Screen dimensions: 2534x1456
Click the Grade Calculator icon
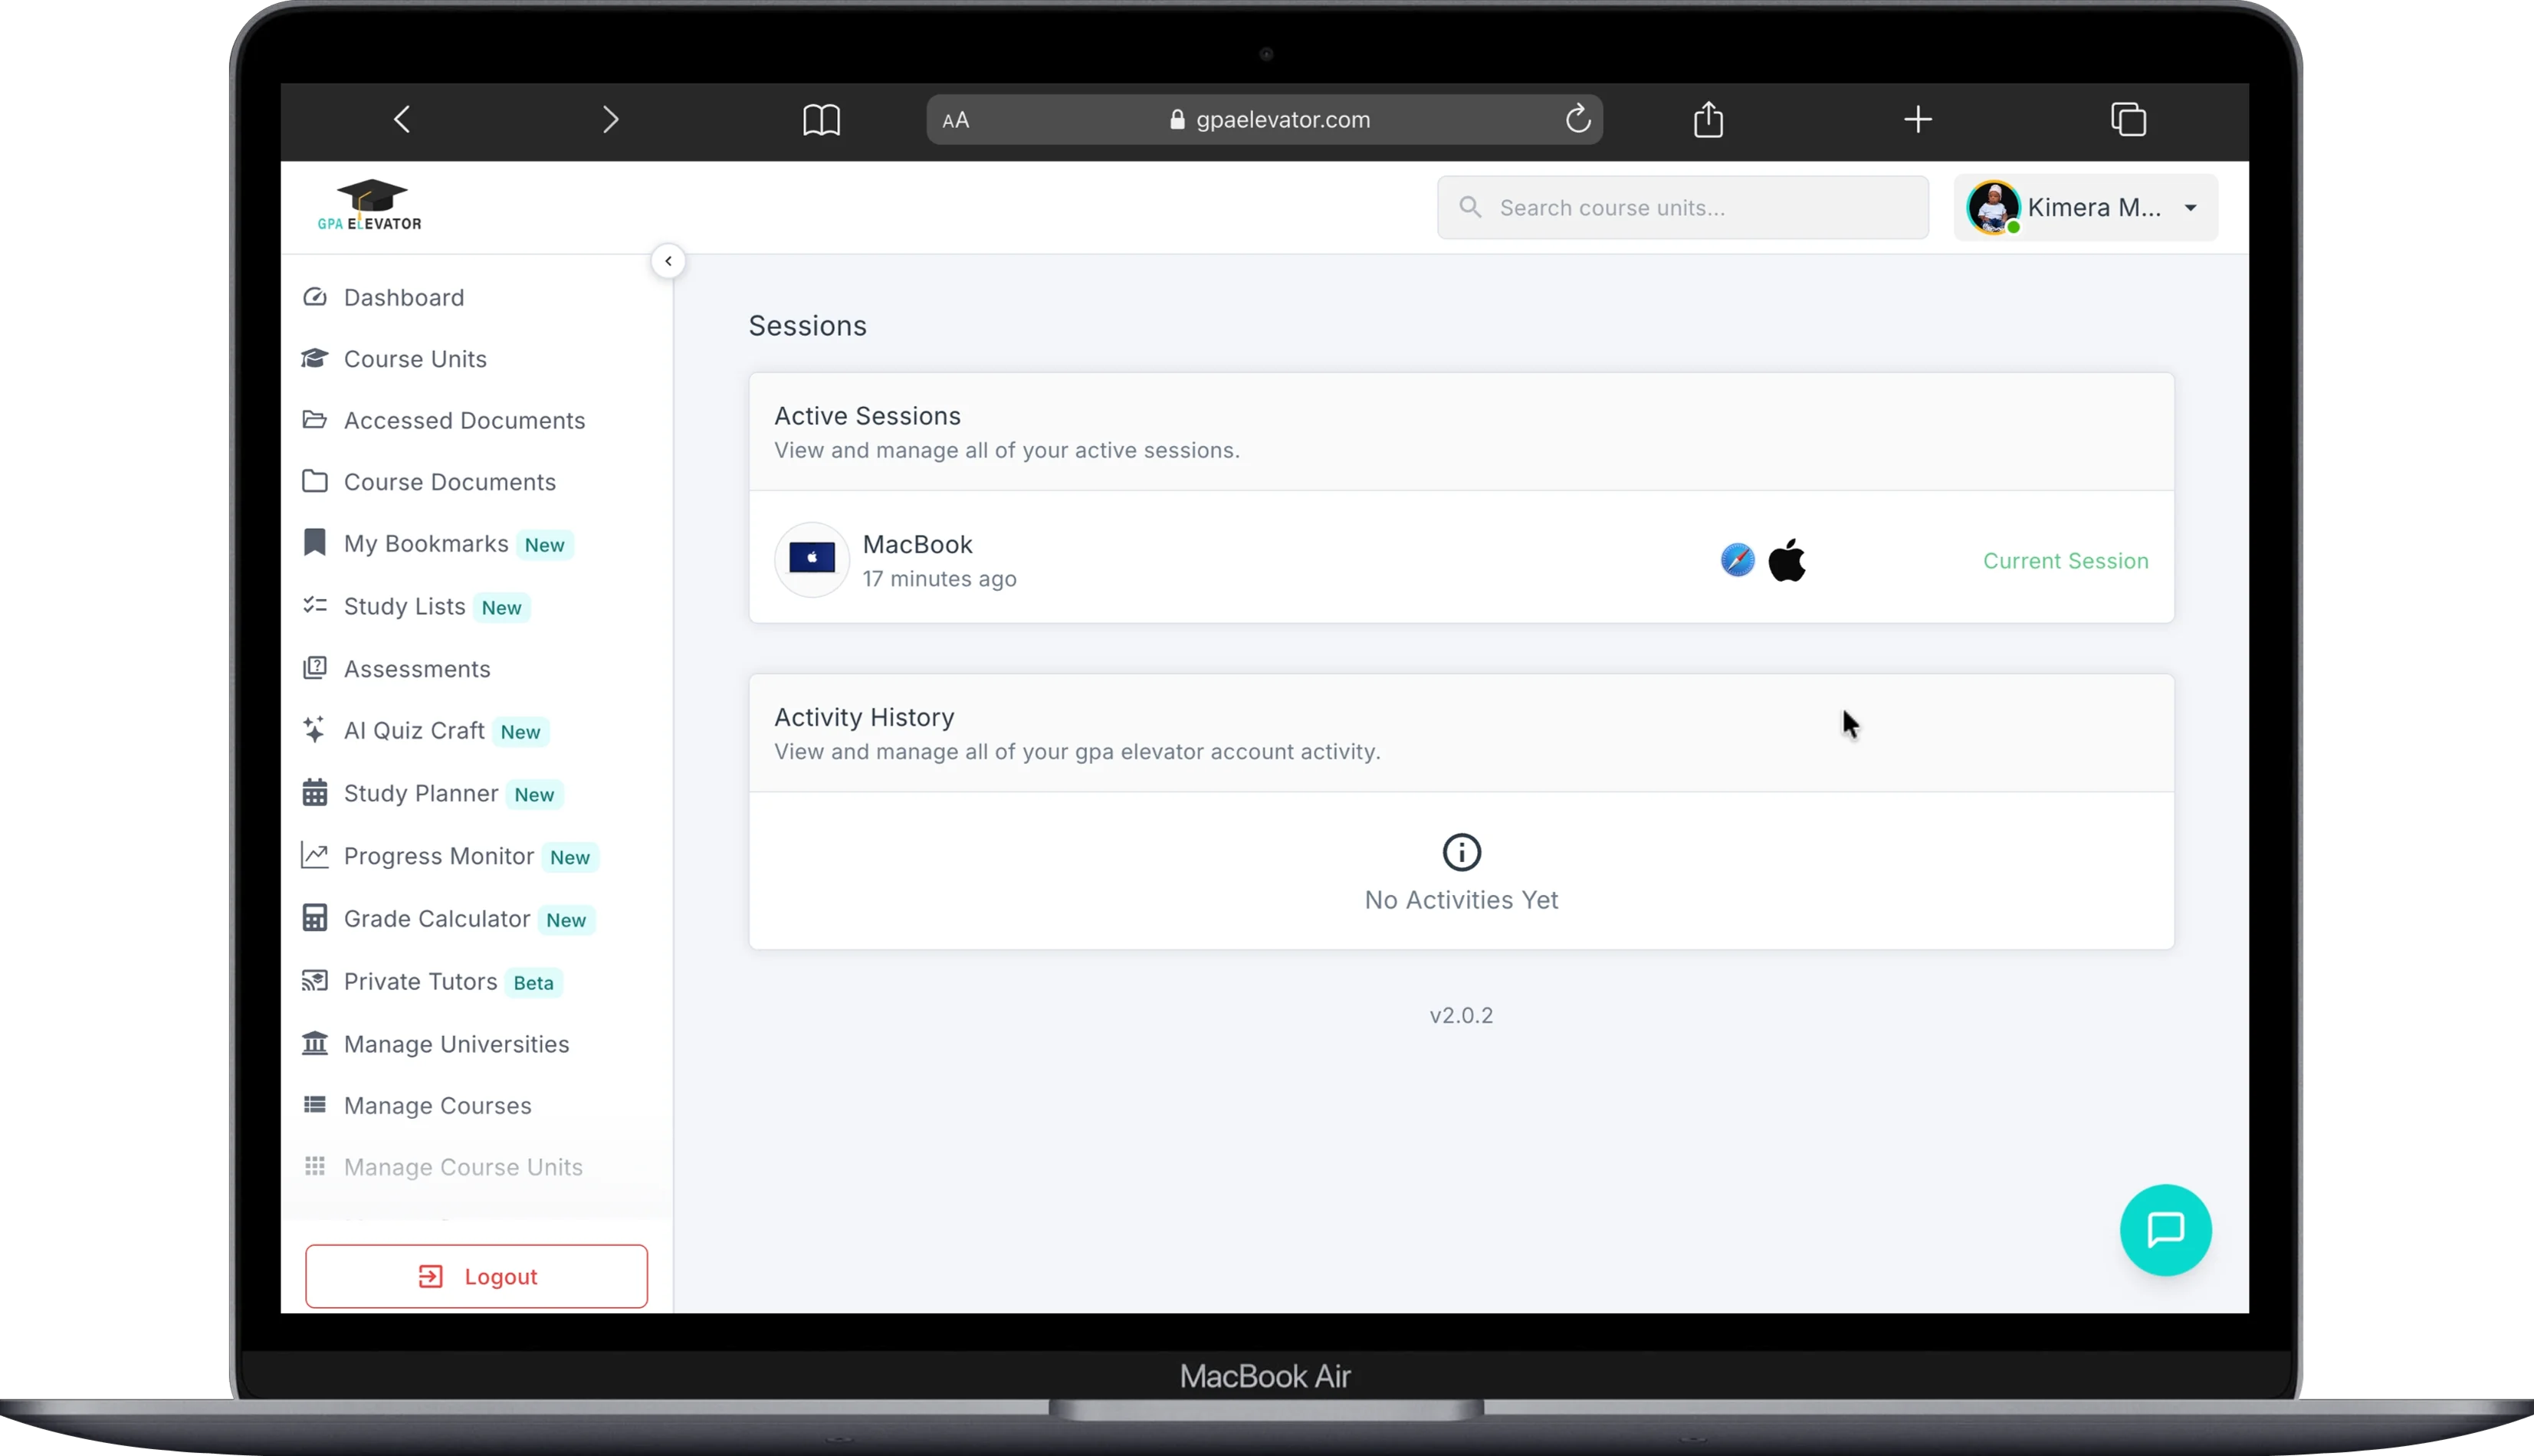pos(315,917)
